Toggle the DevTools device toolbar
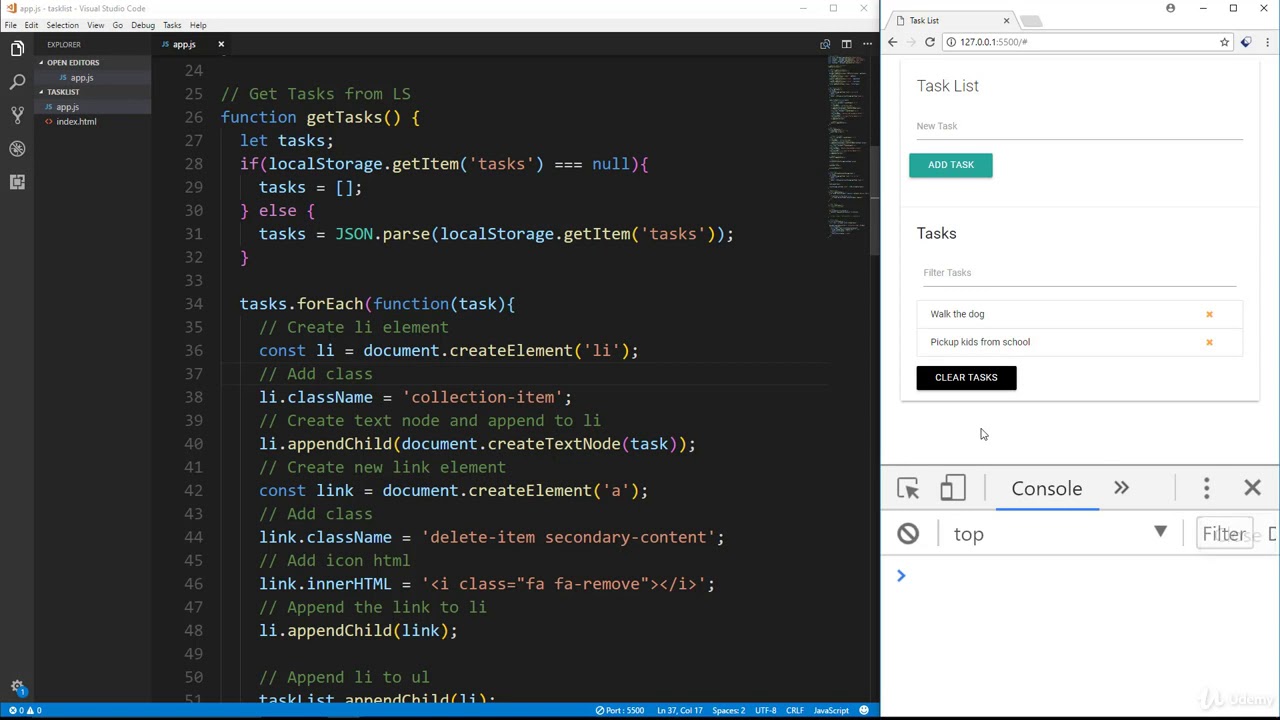This screenshot has width=1280, height=720. point(952,488)
